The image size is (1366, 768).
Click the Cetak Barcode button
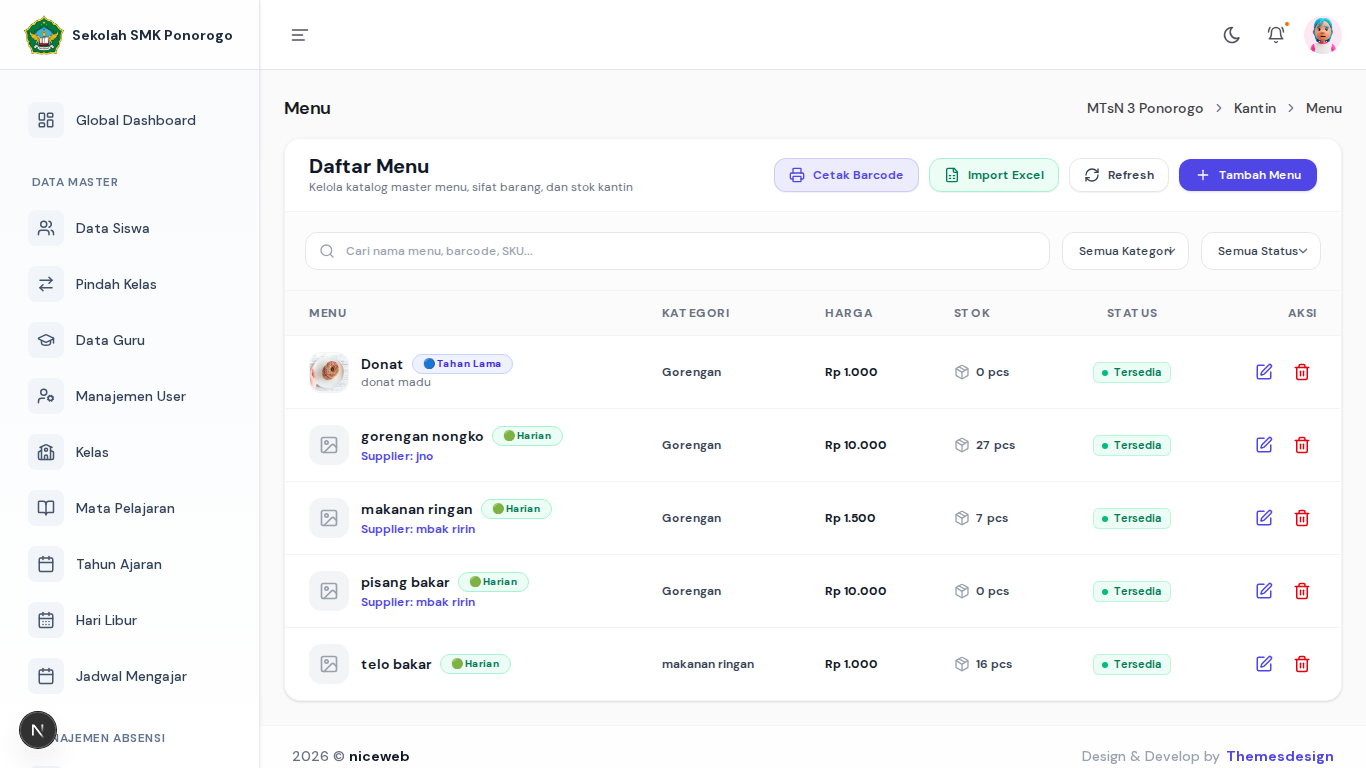pos(846,175)
